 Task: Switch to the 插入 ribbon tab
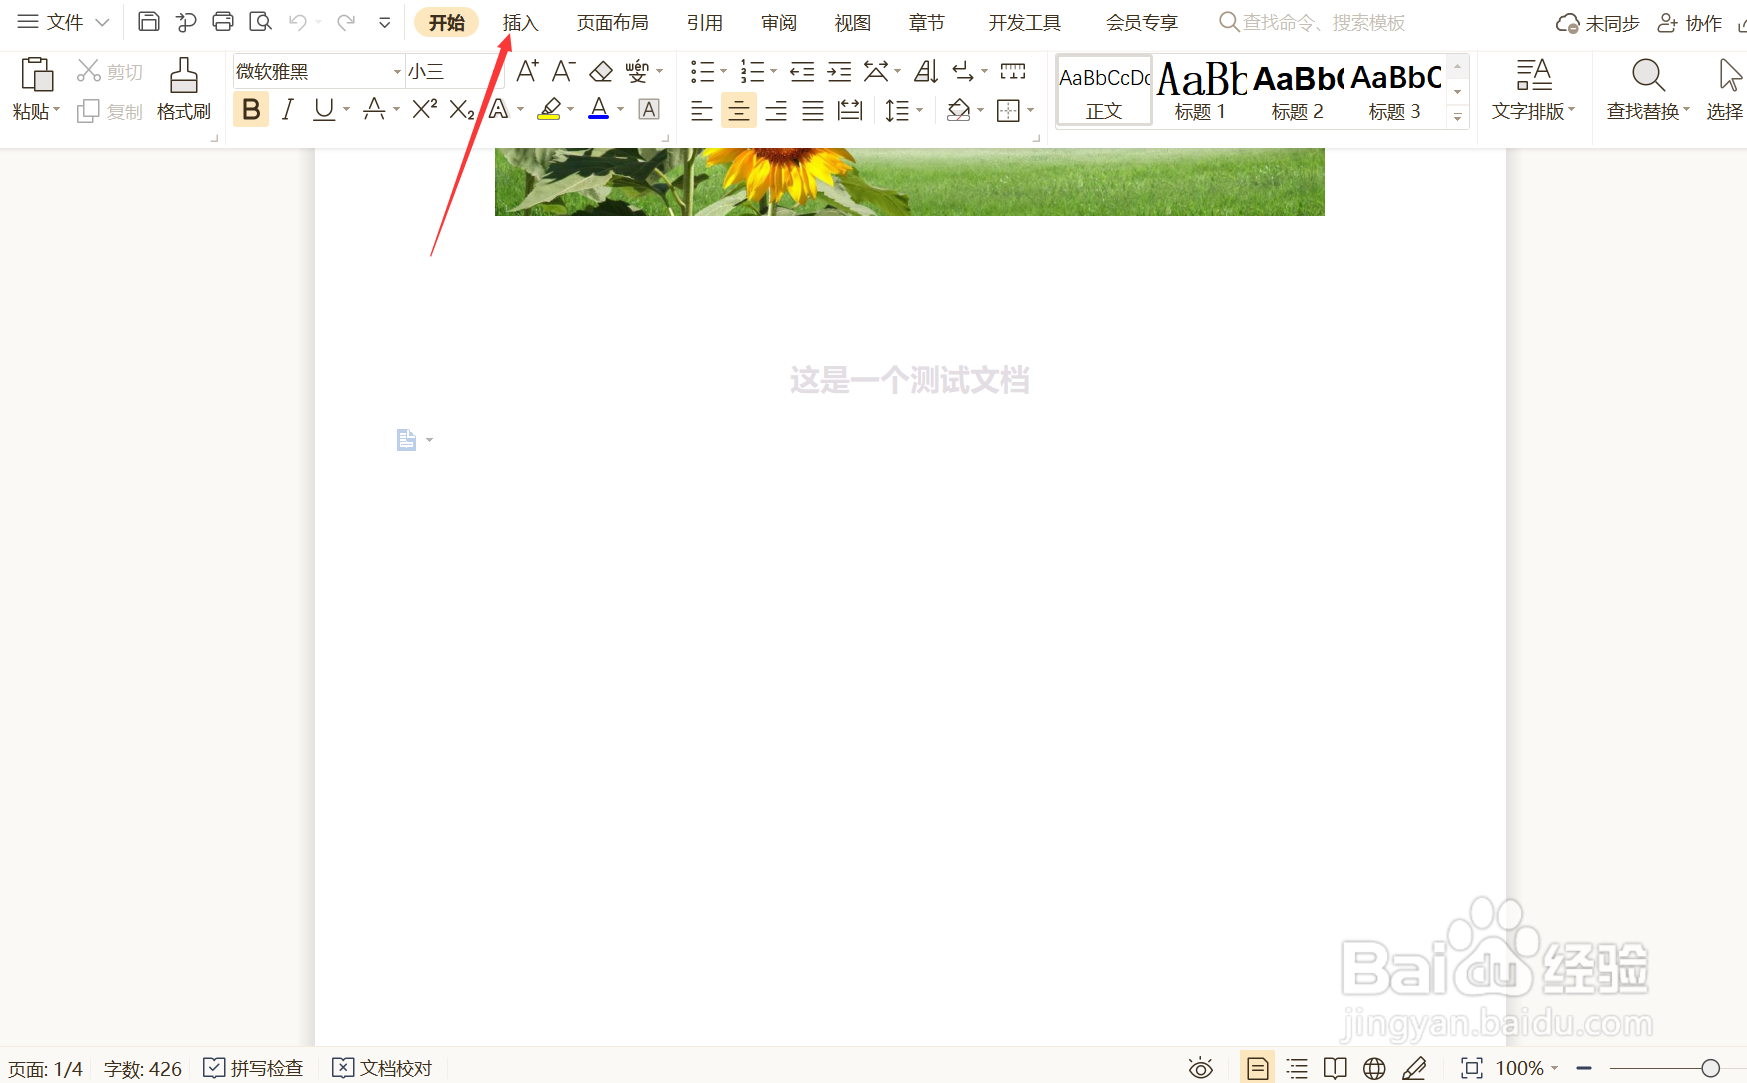pos(520,21)
